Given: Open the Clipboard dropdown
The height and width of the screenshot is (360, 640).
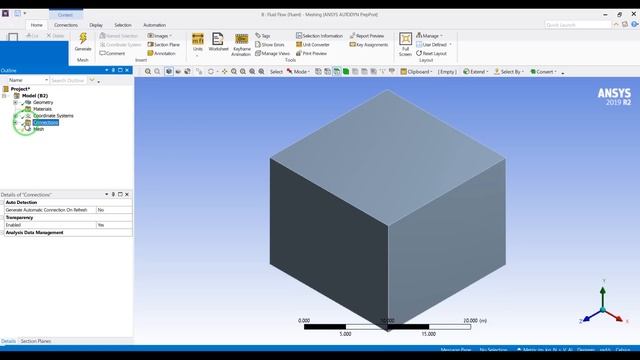Looking at the screenshot, I should coord(416,71).
